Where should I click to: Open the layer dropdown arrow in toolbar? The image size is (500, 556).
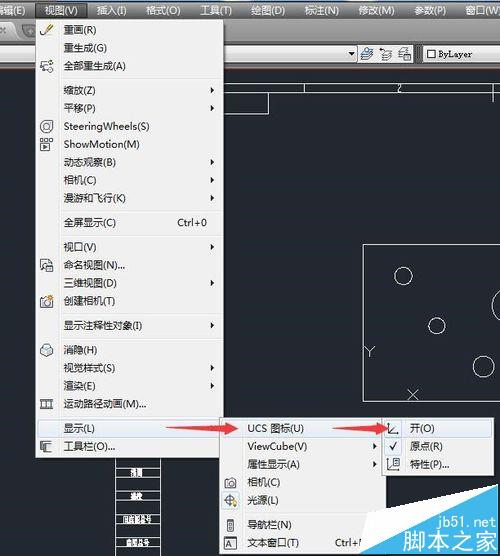(x=351, y=54)
